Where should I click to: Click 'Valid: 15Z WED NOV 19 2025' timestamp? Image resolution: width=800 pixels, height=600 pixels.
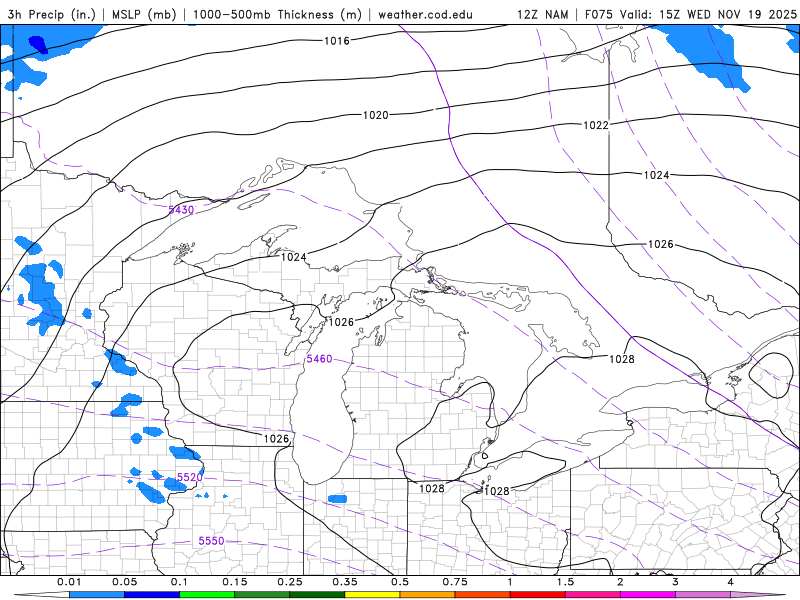(708, 14)
